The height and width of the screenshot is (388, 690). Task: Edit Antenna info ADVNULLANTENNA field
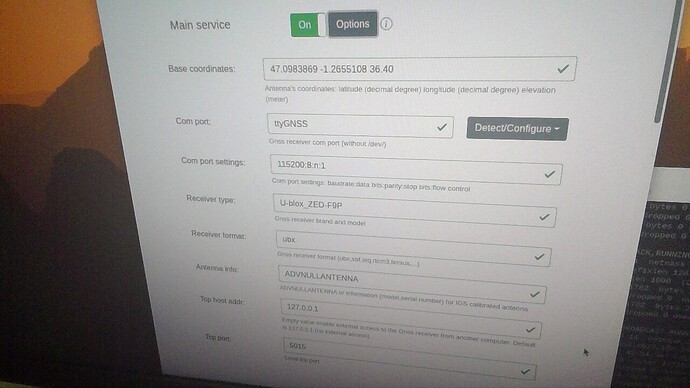point(412,284)
